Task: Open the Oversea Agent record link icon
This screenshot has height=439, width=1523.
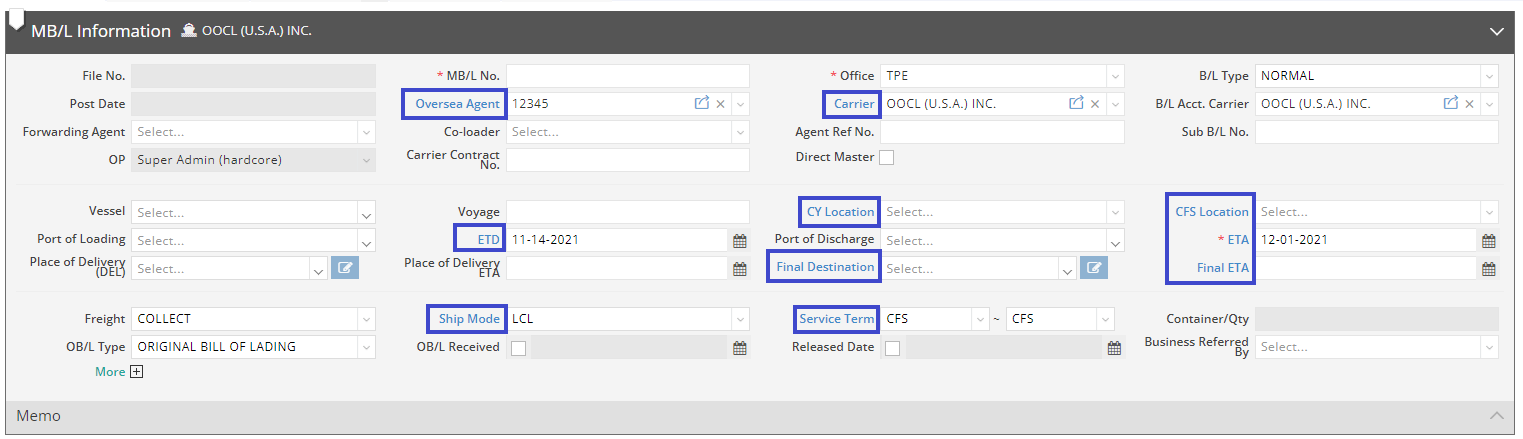Action: pyautogui.click(x=702, y=104)
